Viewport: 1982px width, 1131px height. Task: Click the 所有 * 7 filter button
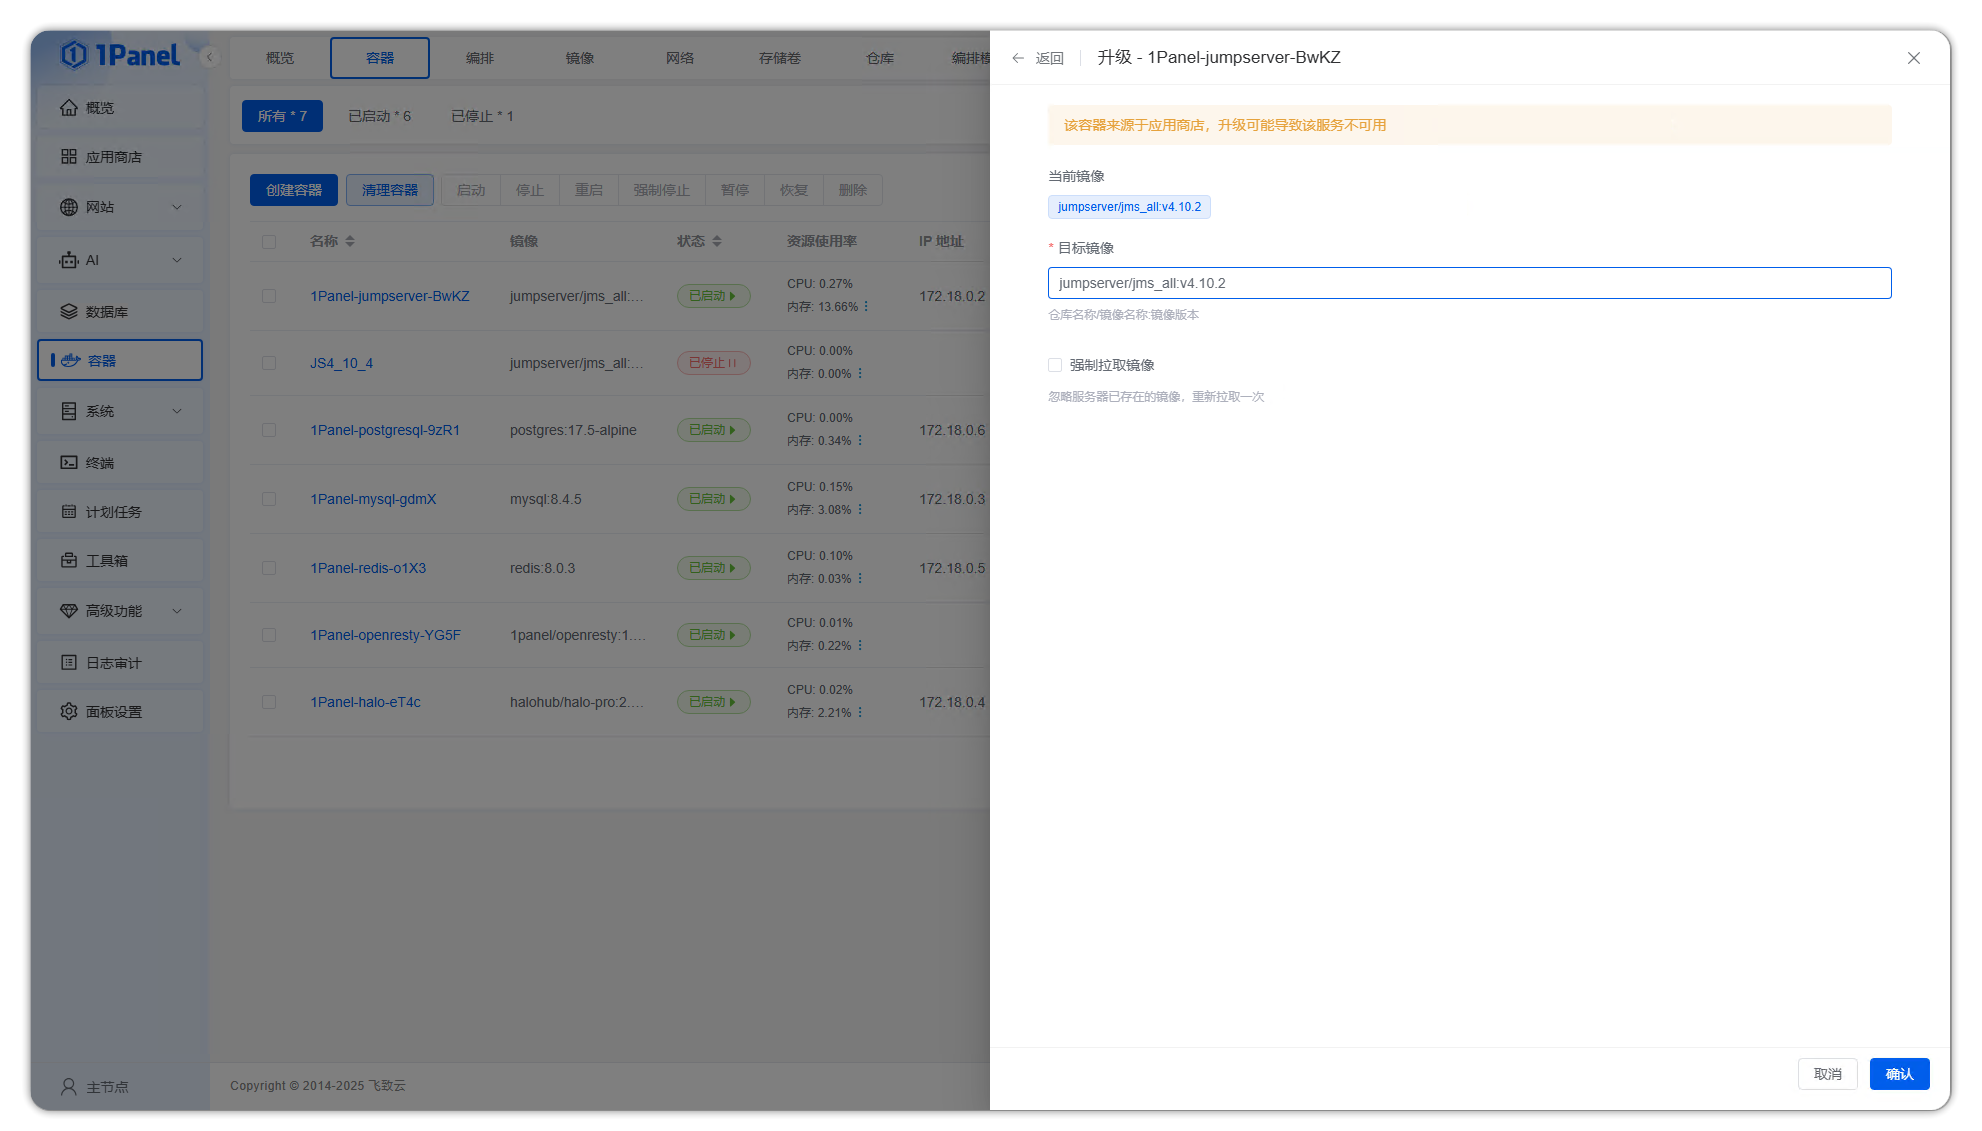[x=282, y=116]
